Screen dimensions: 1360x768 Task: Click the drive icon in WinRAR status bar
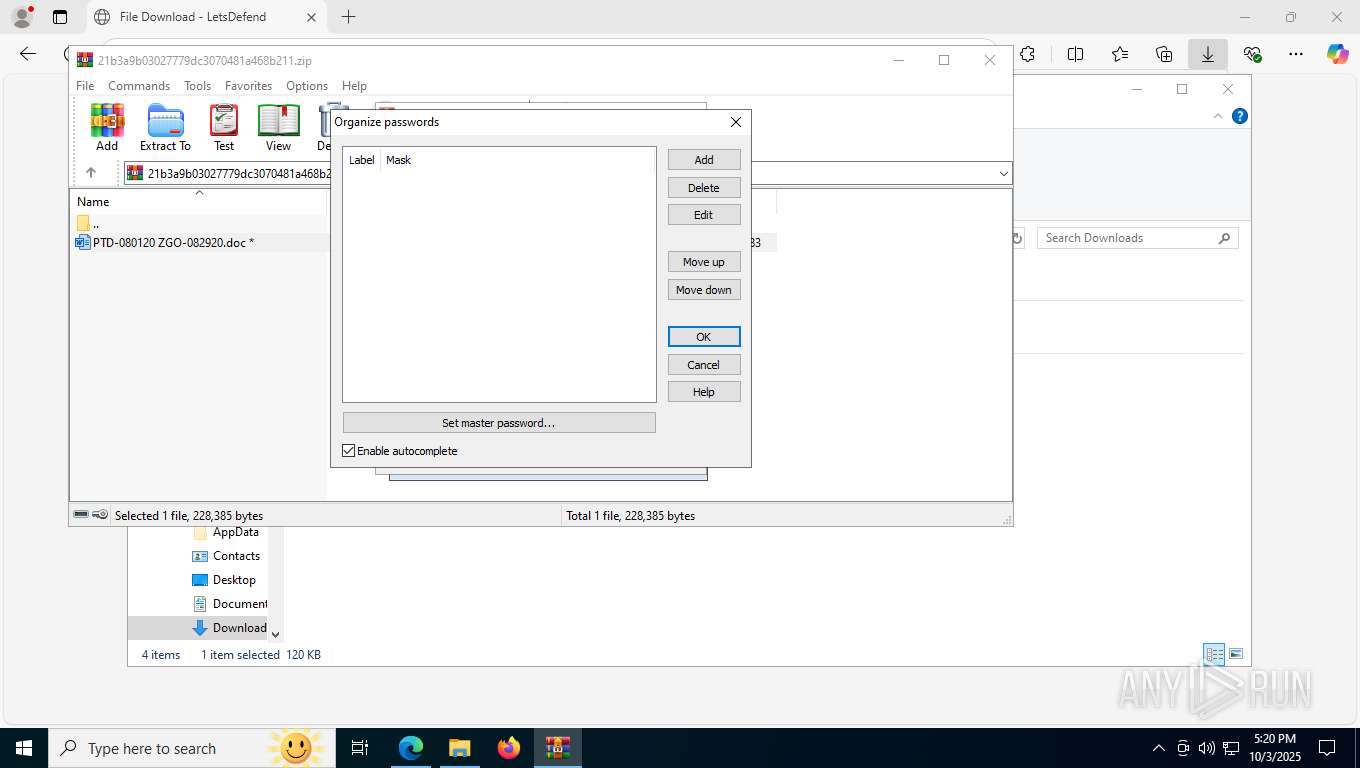[81, 515]
